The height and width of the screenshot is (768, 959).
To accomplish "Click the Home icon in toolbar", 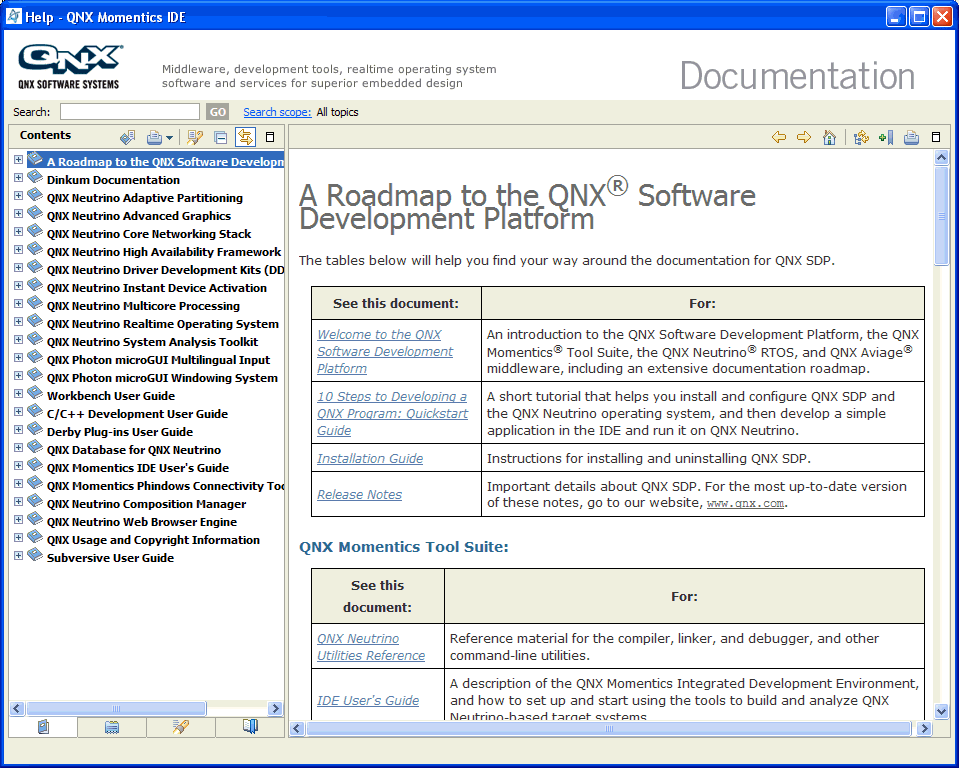I will coord(829,138).
